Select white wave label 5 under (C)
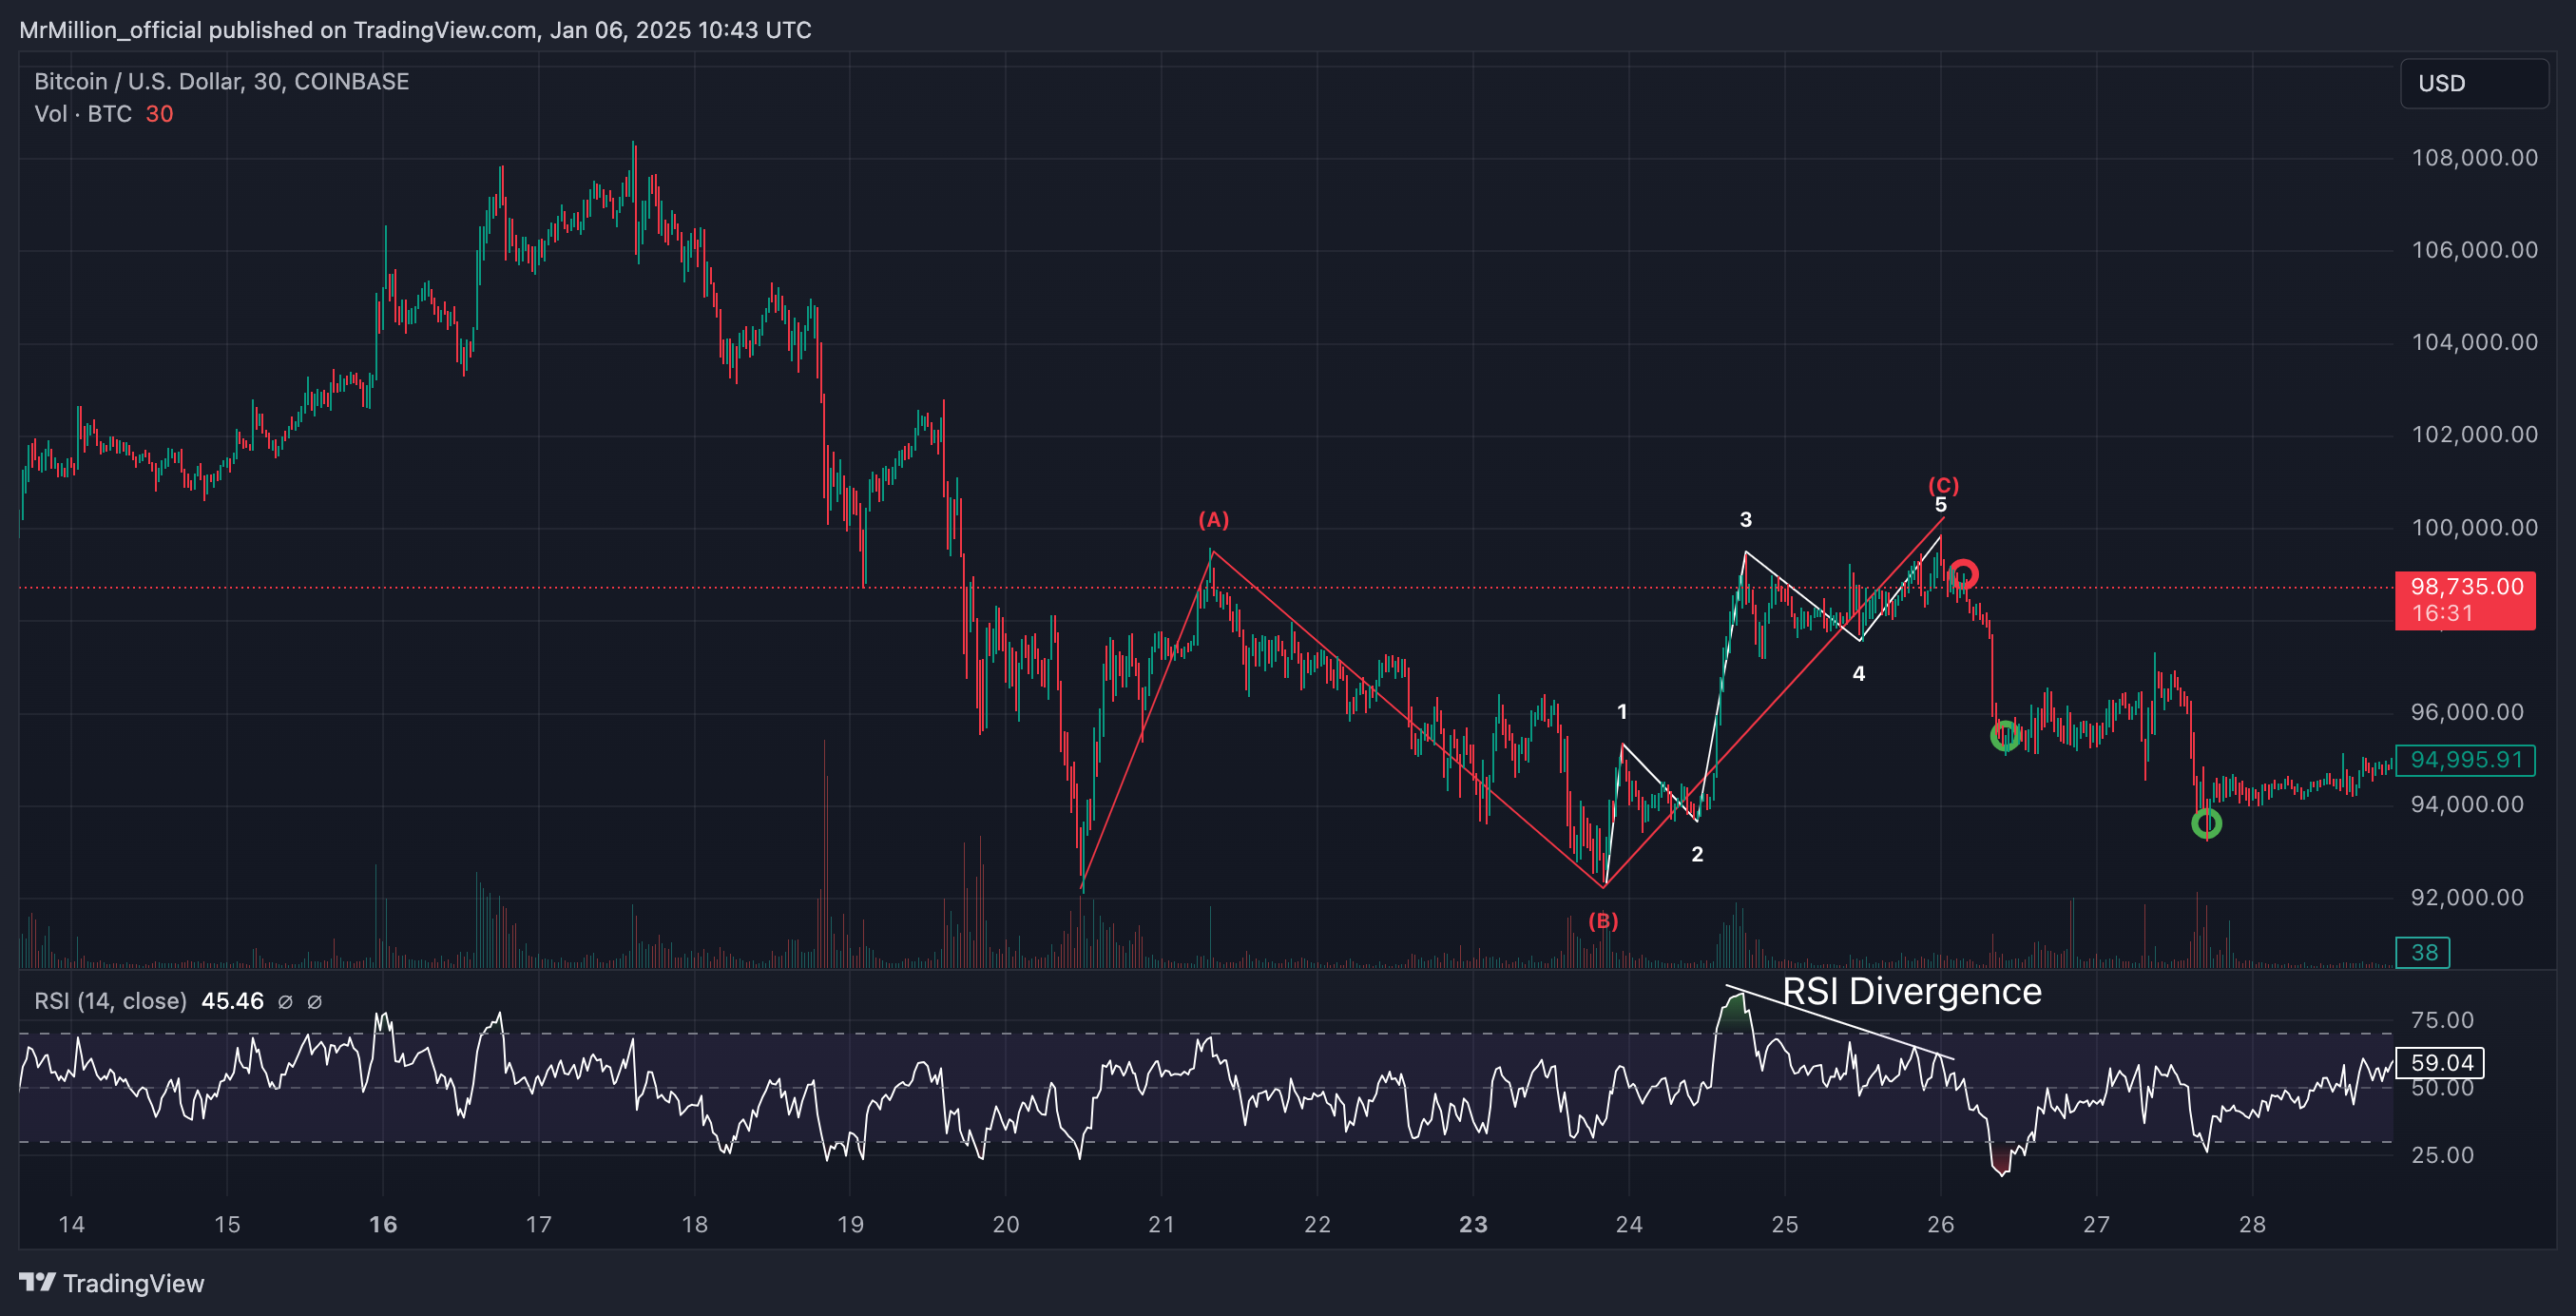Viewport: 2576px width, 1316px height. click(x=1941, y=505)
